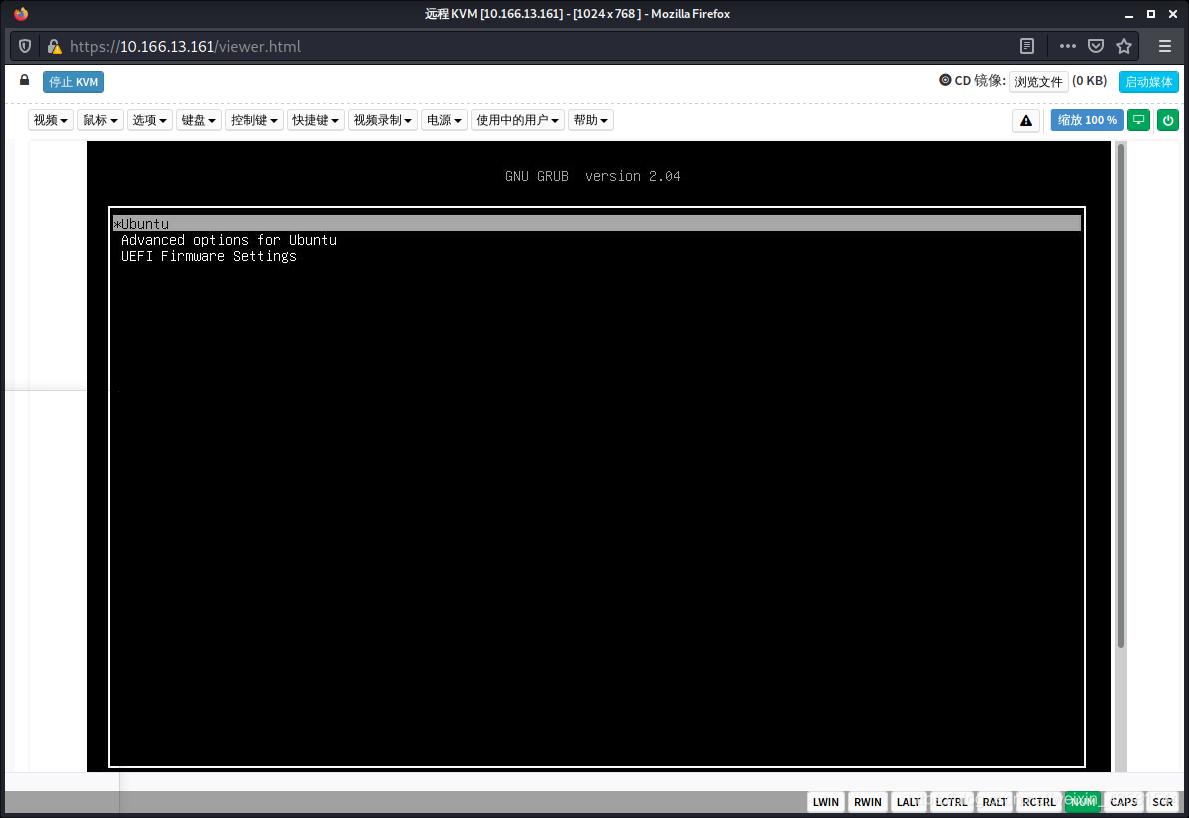This screenshot has width=1189, height=818.
Task: Click 启动媒体 to start media
Action: click(1149, 81)
